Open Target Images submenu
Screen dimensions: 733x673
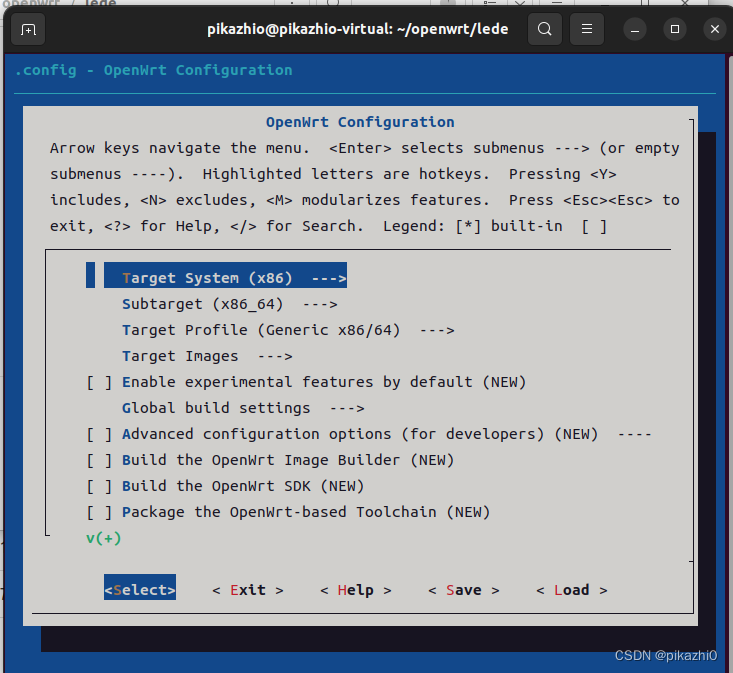pyautogui.click(x=207, y=356)
